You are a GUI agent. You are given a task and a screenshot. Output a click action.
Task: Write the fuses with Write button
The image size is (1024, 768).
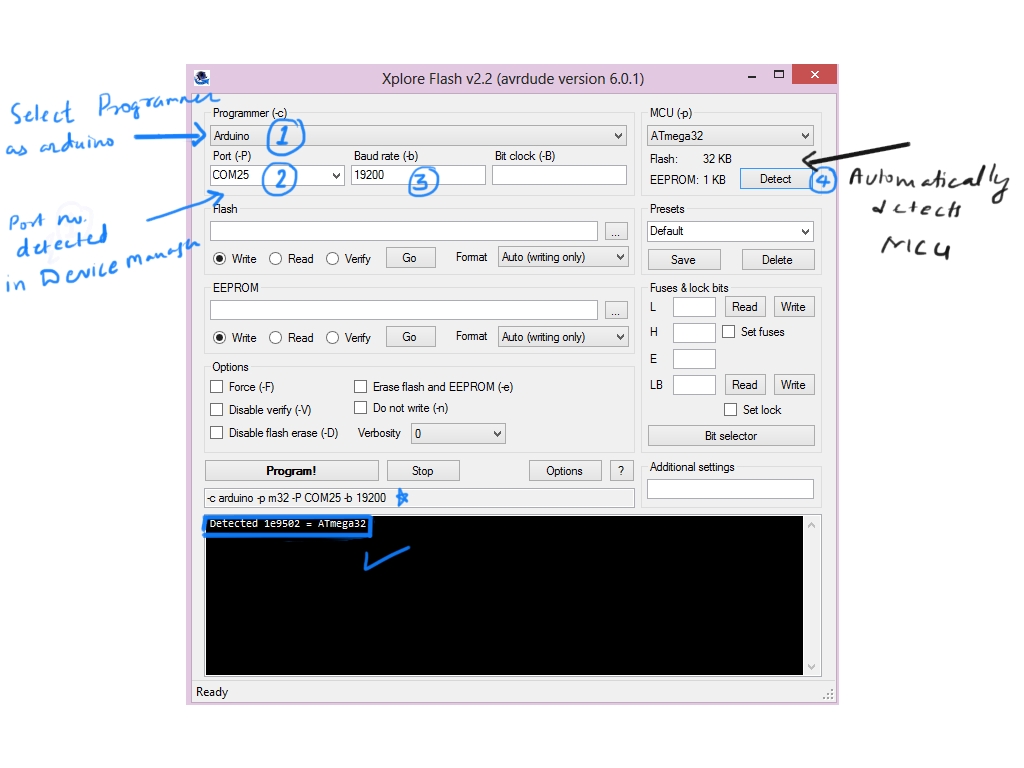coord(793,307)
